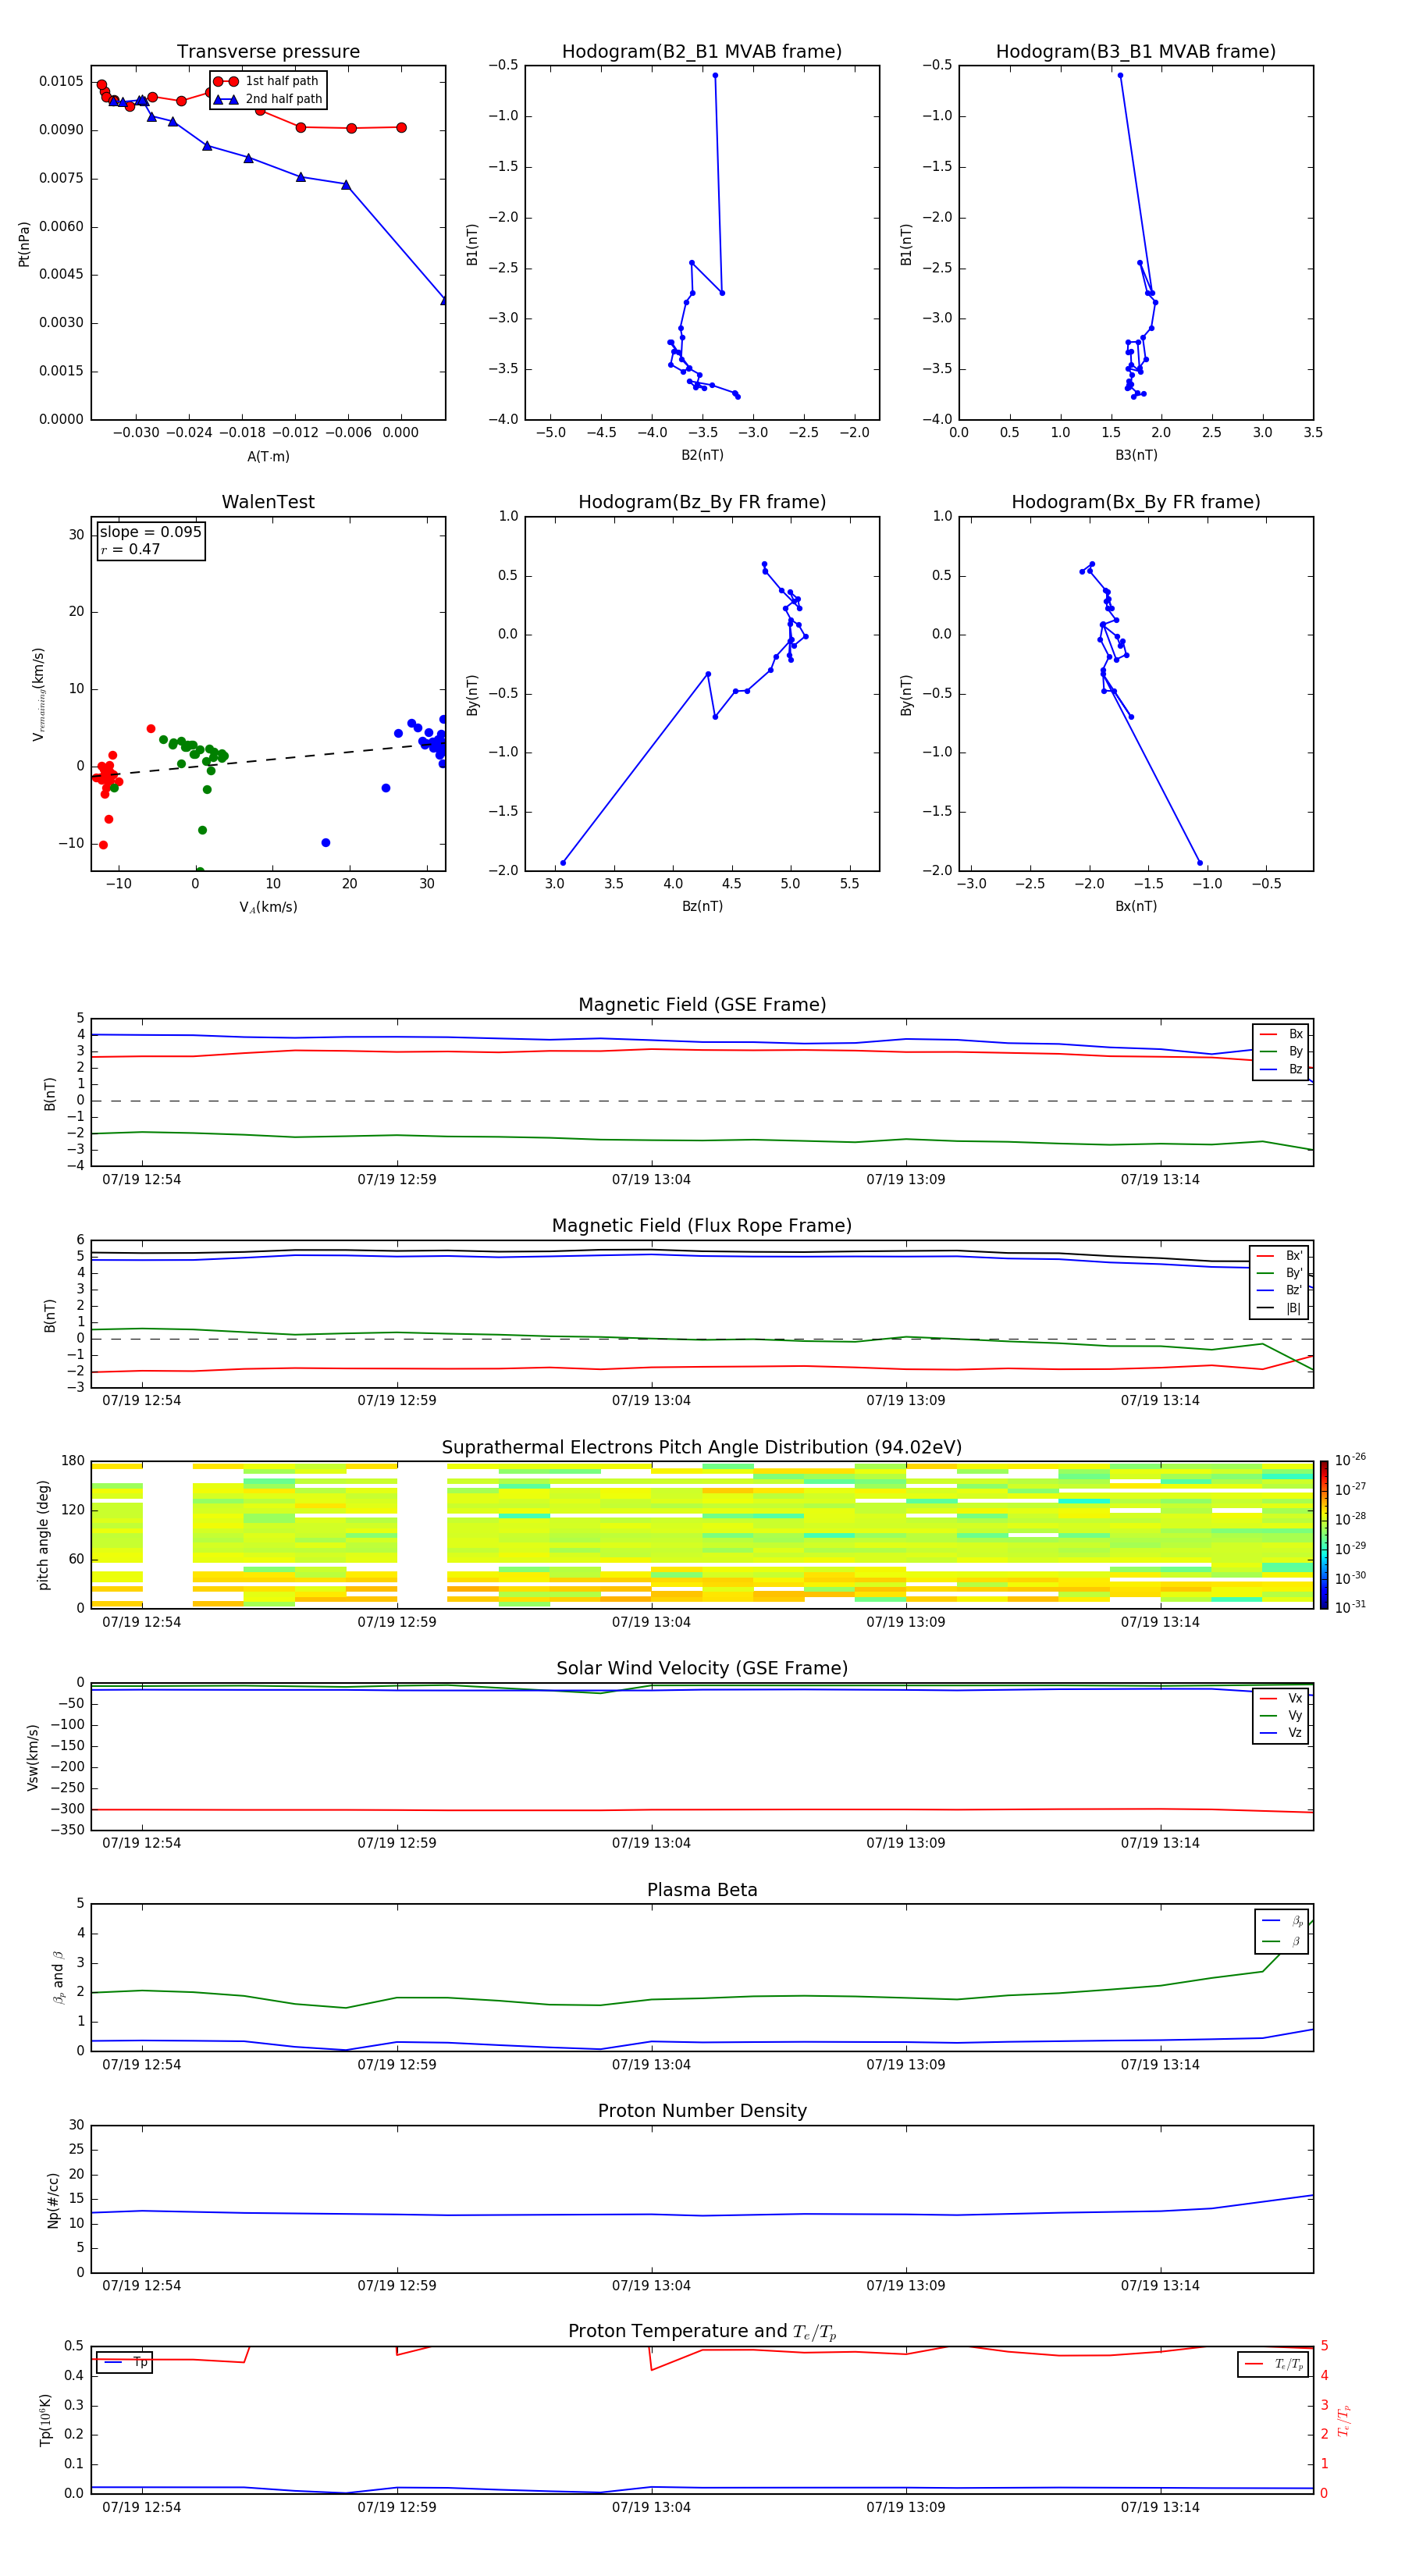The width and height of the screenshot is (1405, 2576).
Task: Click the red Te/Tp legend entry
Action: (1273, 2364)
